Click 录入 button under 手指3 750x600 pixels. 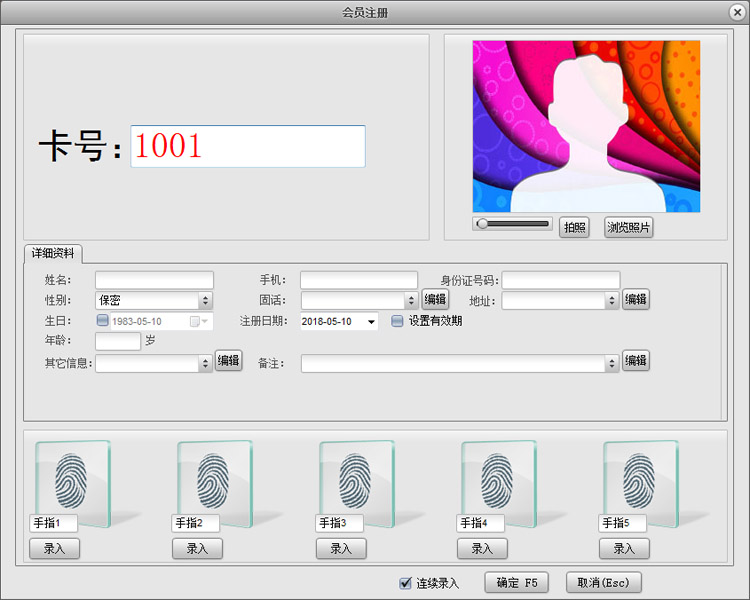[341, 548]
